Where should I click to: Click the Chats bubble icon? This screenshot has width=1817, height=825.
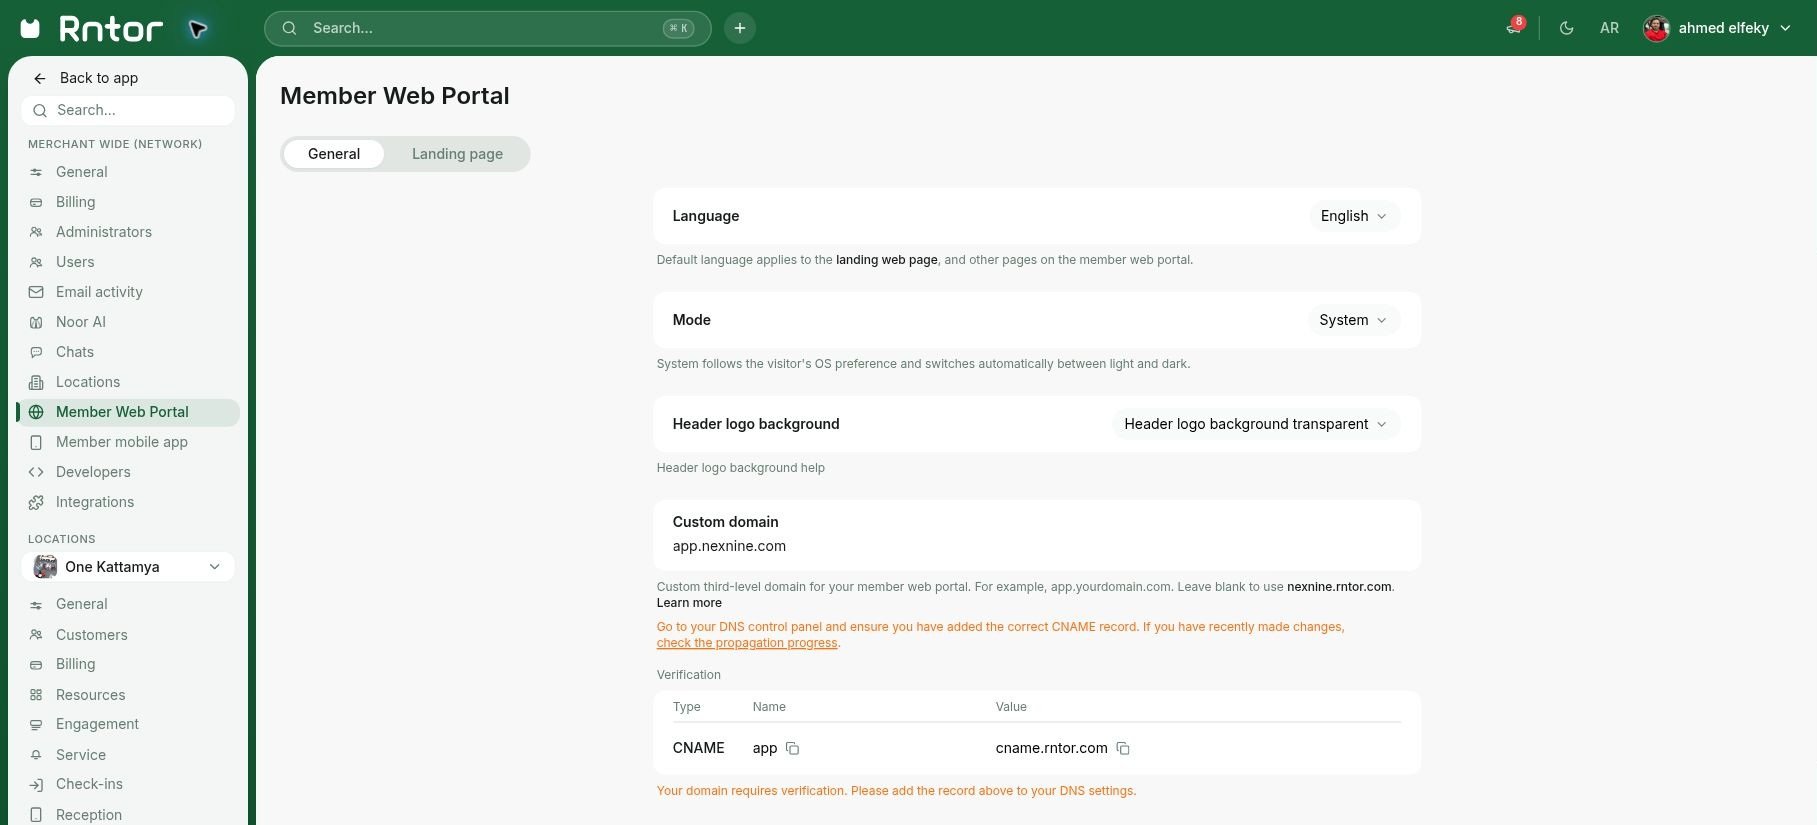click(x=36, y=352)
